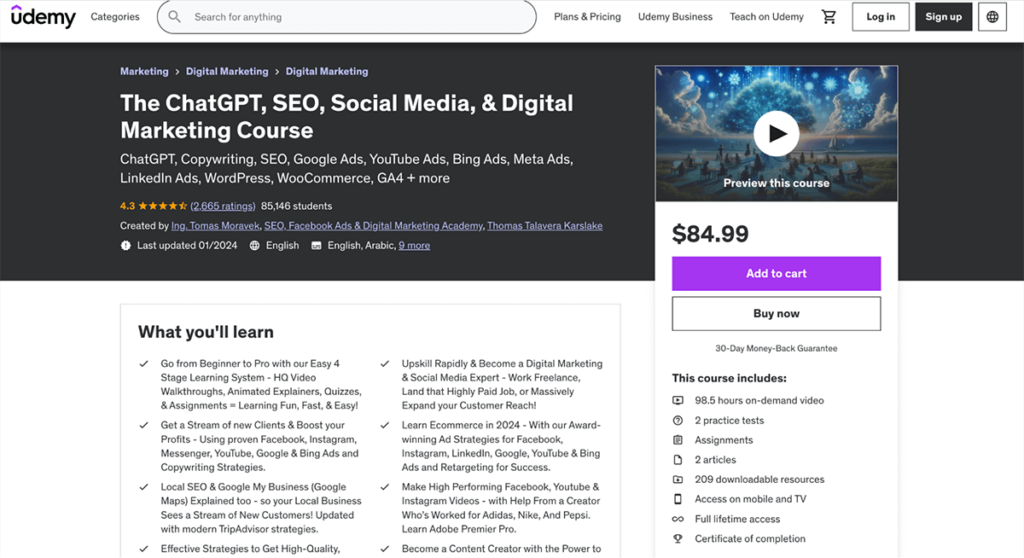Focus the Search for anything field
This screenshot has height=558, width=1024.
(x=347, y=16)
